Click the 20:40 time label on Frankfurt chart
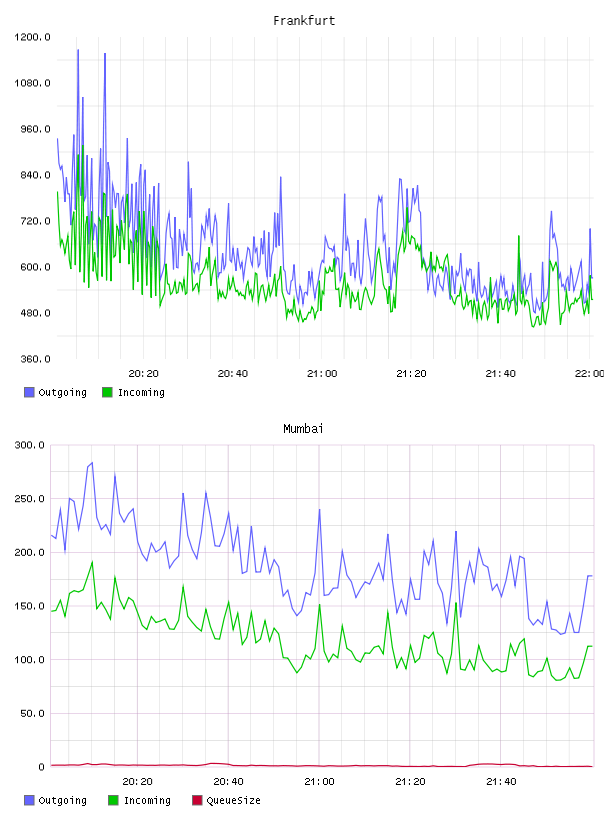608x816 pixels. (232, 374)
